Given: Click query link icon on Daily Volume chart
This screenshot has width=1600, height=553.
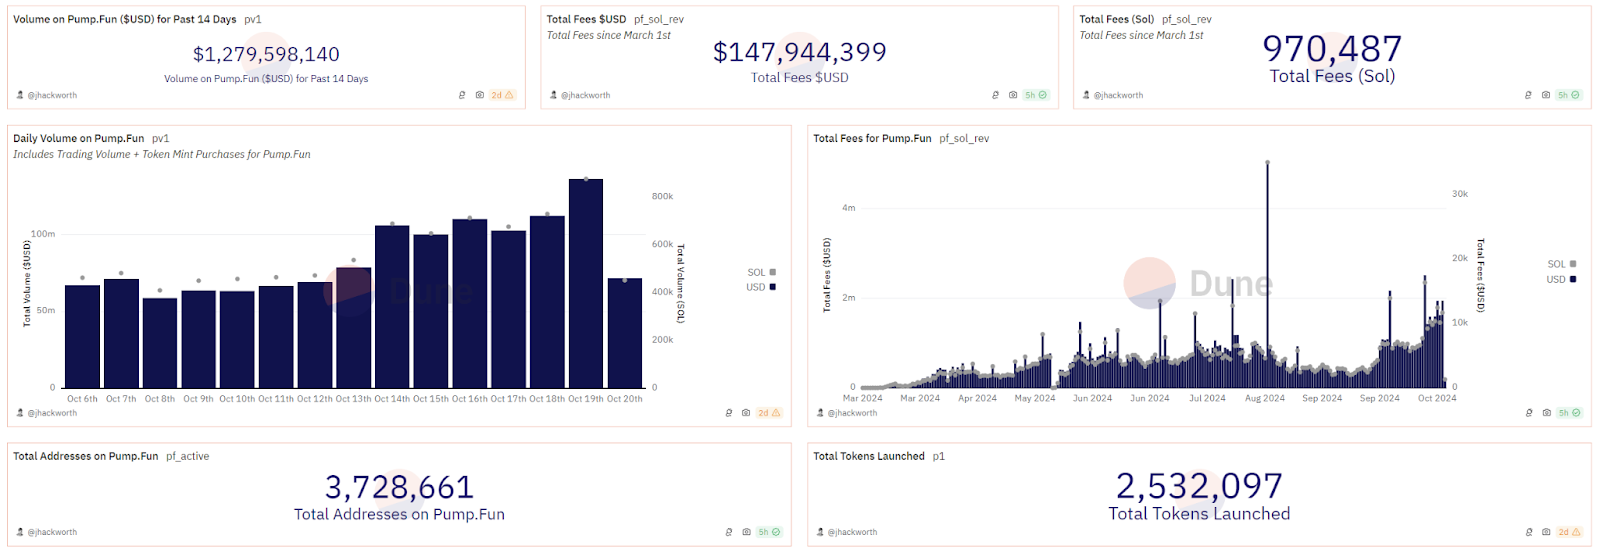Looking at the screenshot, I should coord(728,413).
